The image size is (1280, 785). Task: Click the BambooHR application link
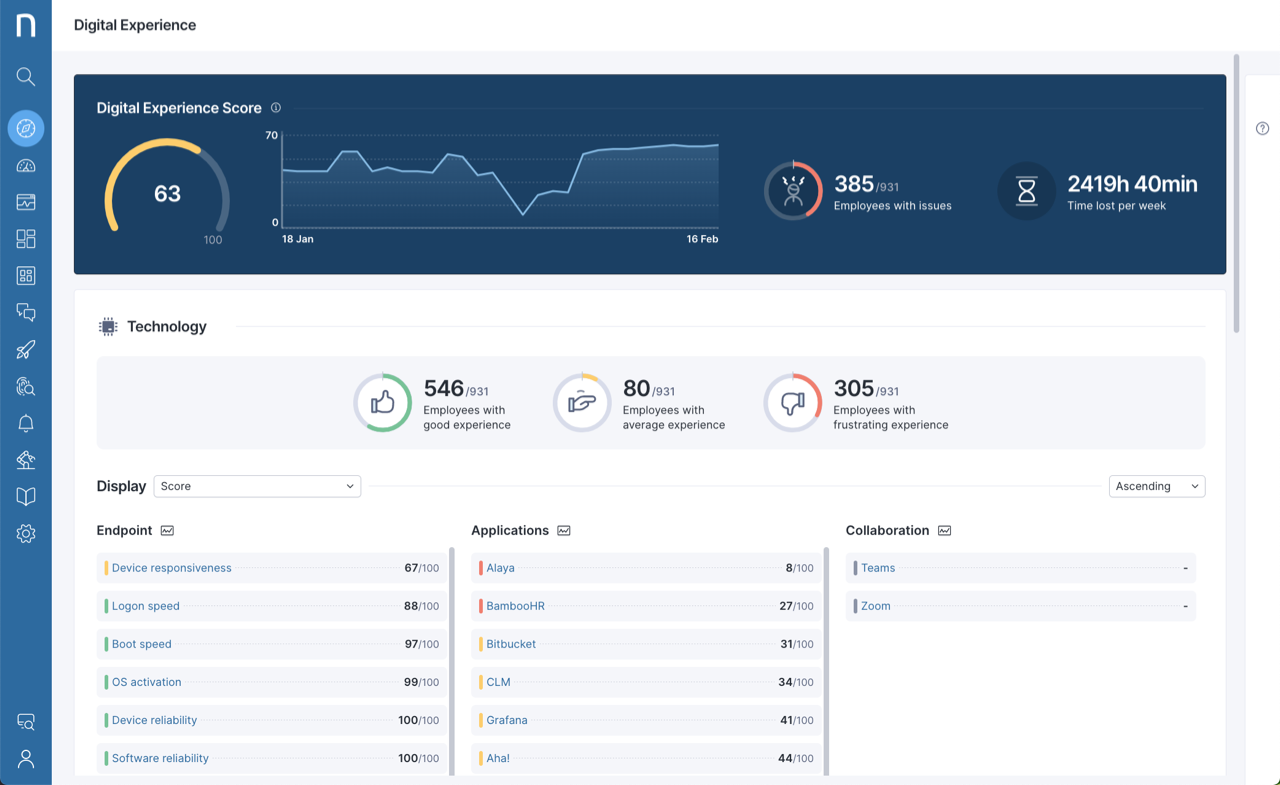[515, 606]
